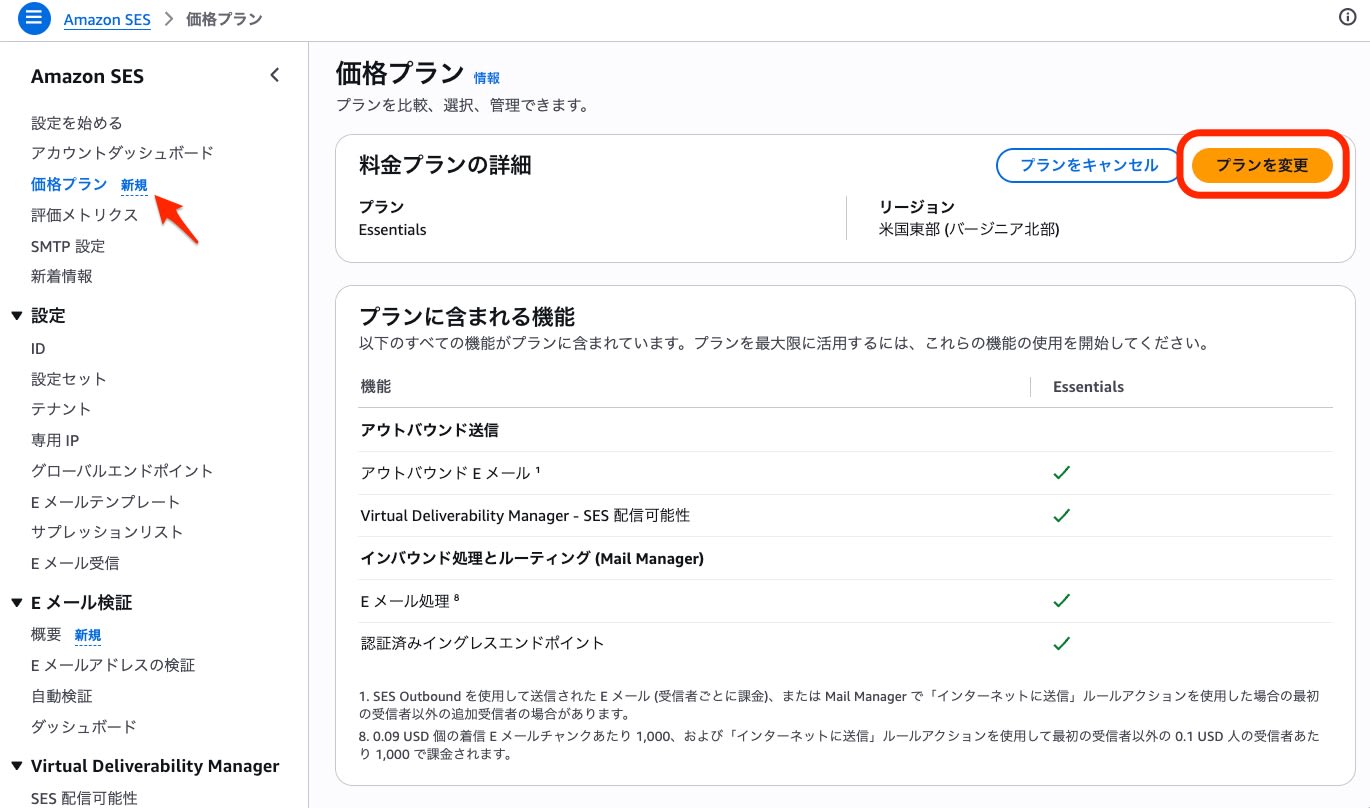Click the checkmark in E メール処理 row
Screen dimensions: 1370x808
[x=1062, y=600]
